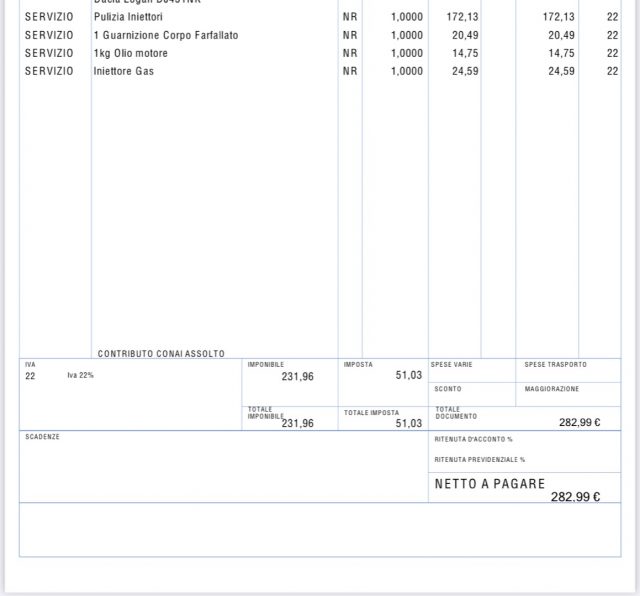Select the 'Iva 22%' description text

click(x=80, y=375)
